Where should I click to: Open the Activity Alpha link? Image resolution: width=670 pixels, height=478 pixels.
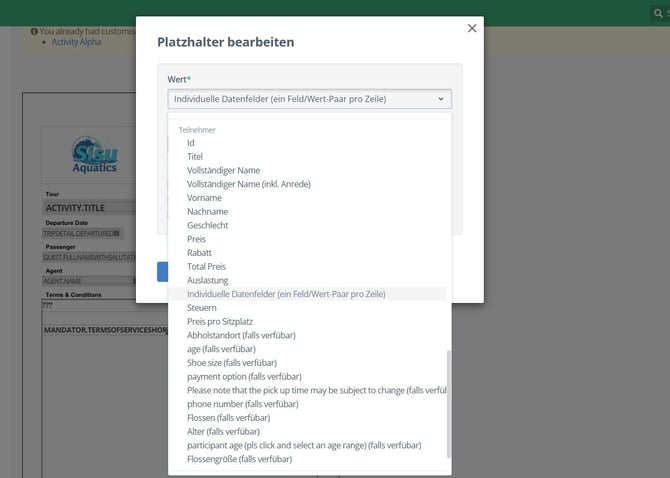[76, 42]
